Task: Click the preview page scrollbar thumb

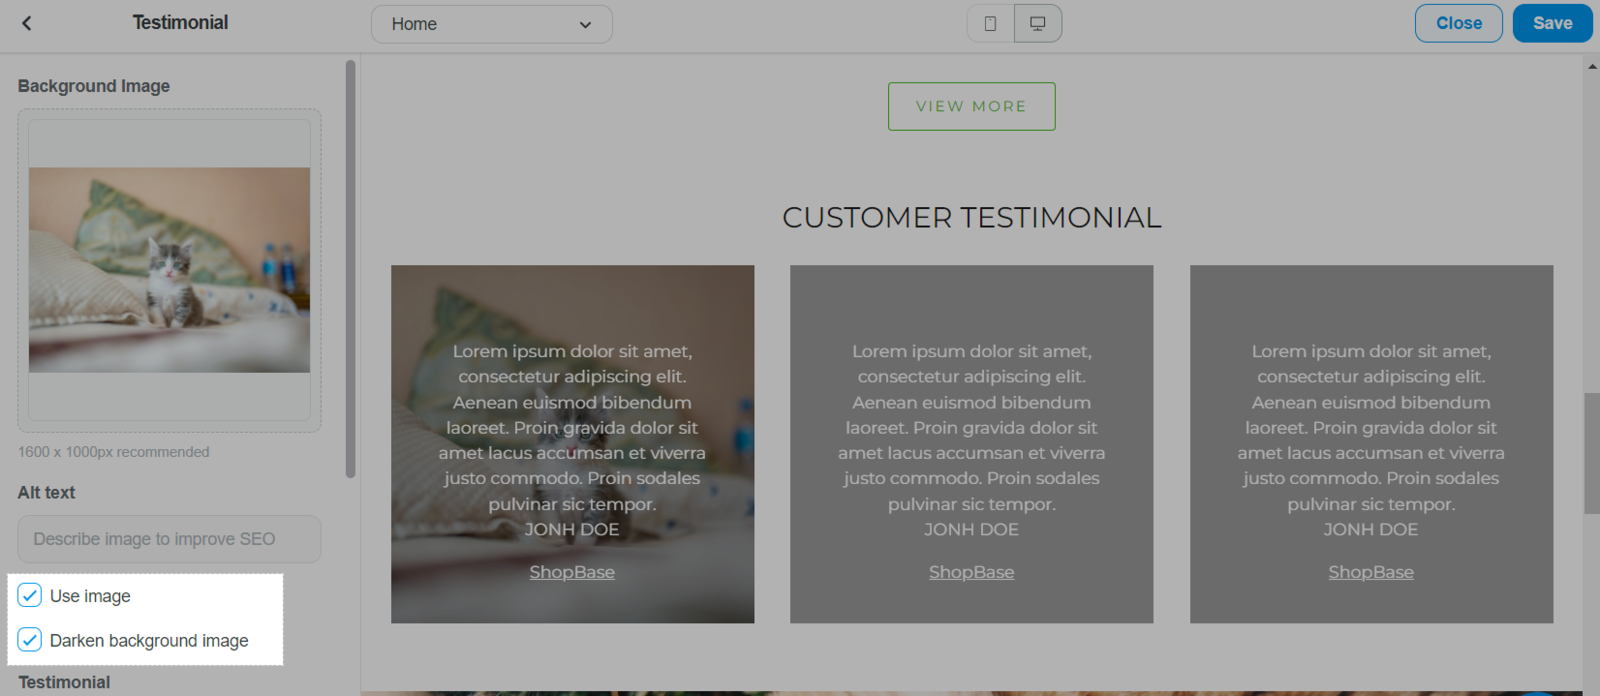Action: coord(1592,454)
